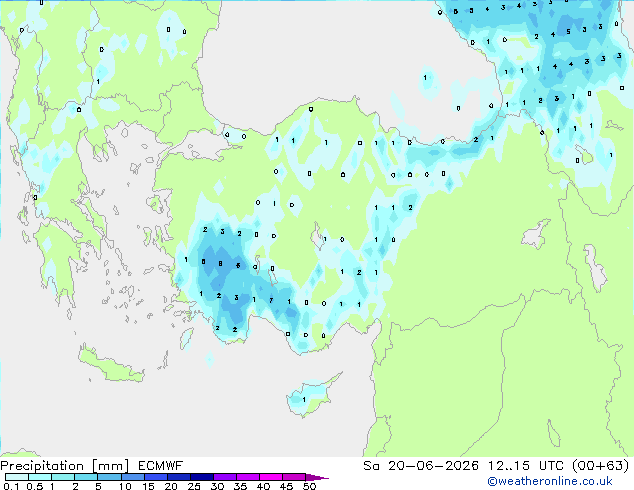Click the forecast offset '(00+63)'

(x=601, y=466)
